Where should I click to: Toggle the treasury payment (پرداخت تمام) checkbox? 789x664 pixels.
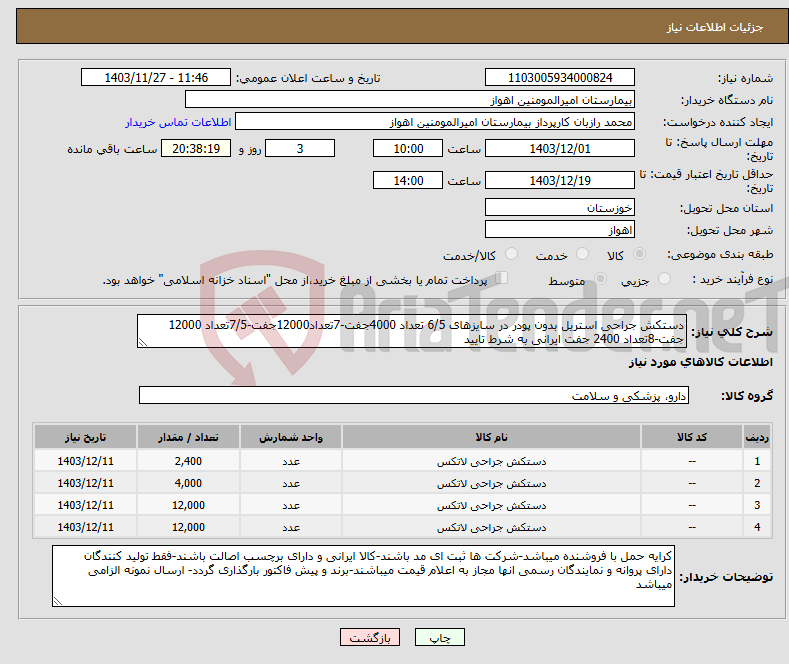502,280
